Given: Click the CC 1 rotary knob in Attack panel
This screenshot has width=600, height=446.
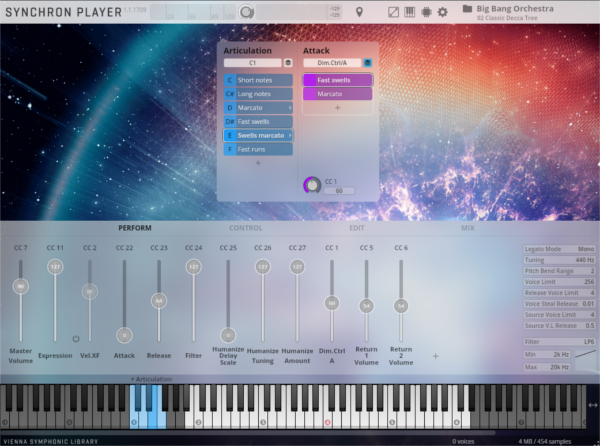Looking at the screenshot, I should tap(312, 186).
